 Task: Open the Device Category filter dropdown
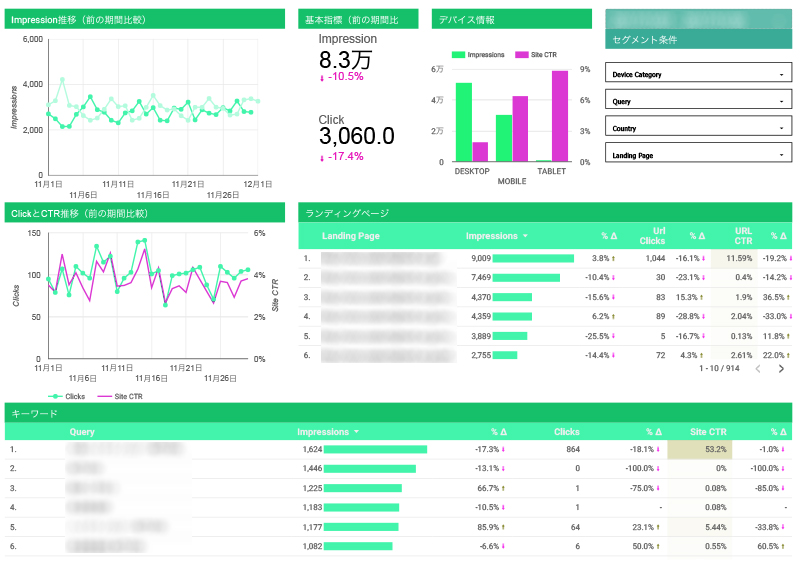[698, 74]
